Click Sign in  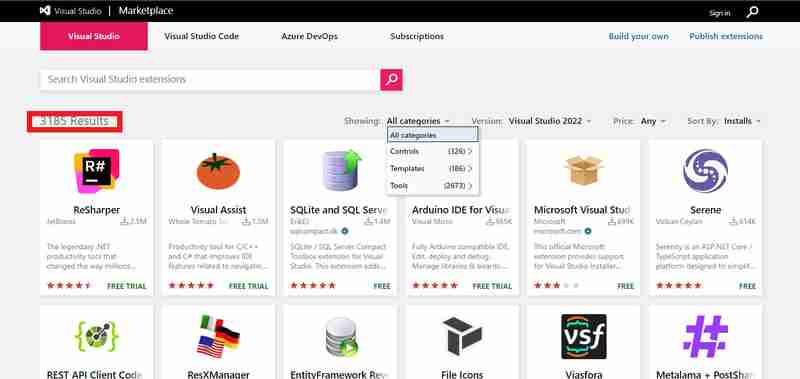tap(719, 13)
